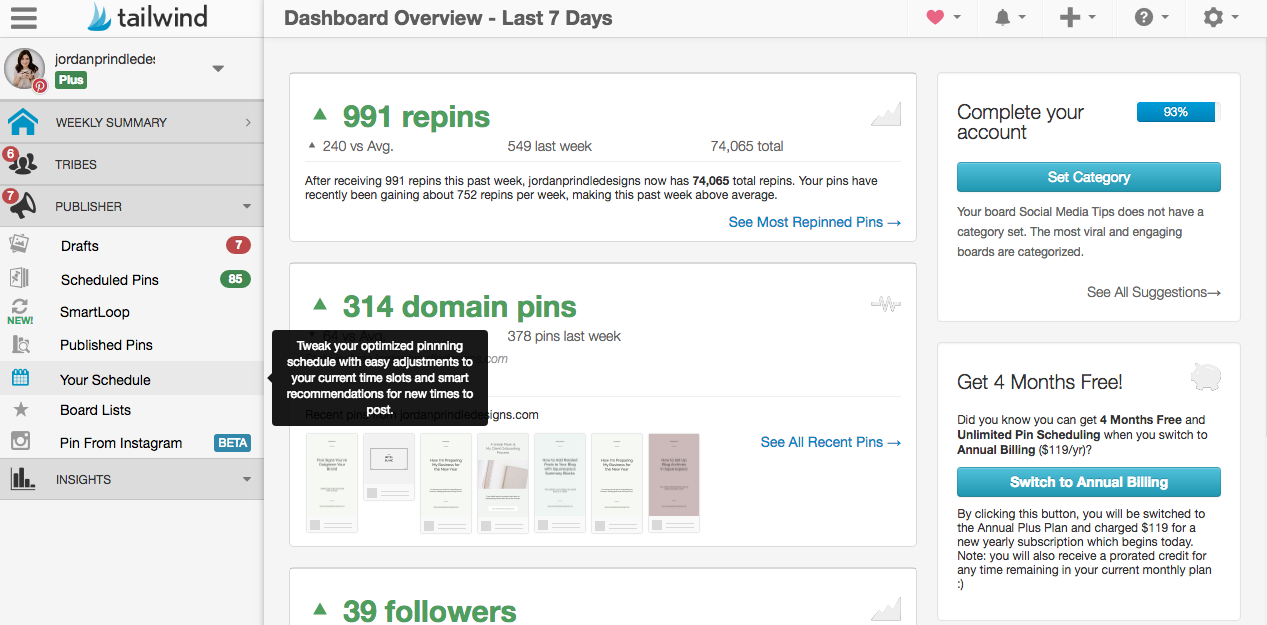Collapse the Publisher section arrow

pyautogui.click(x=247, y=207)
